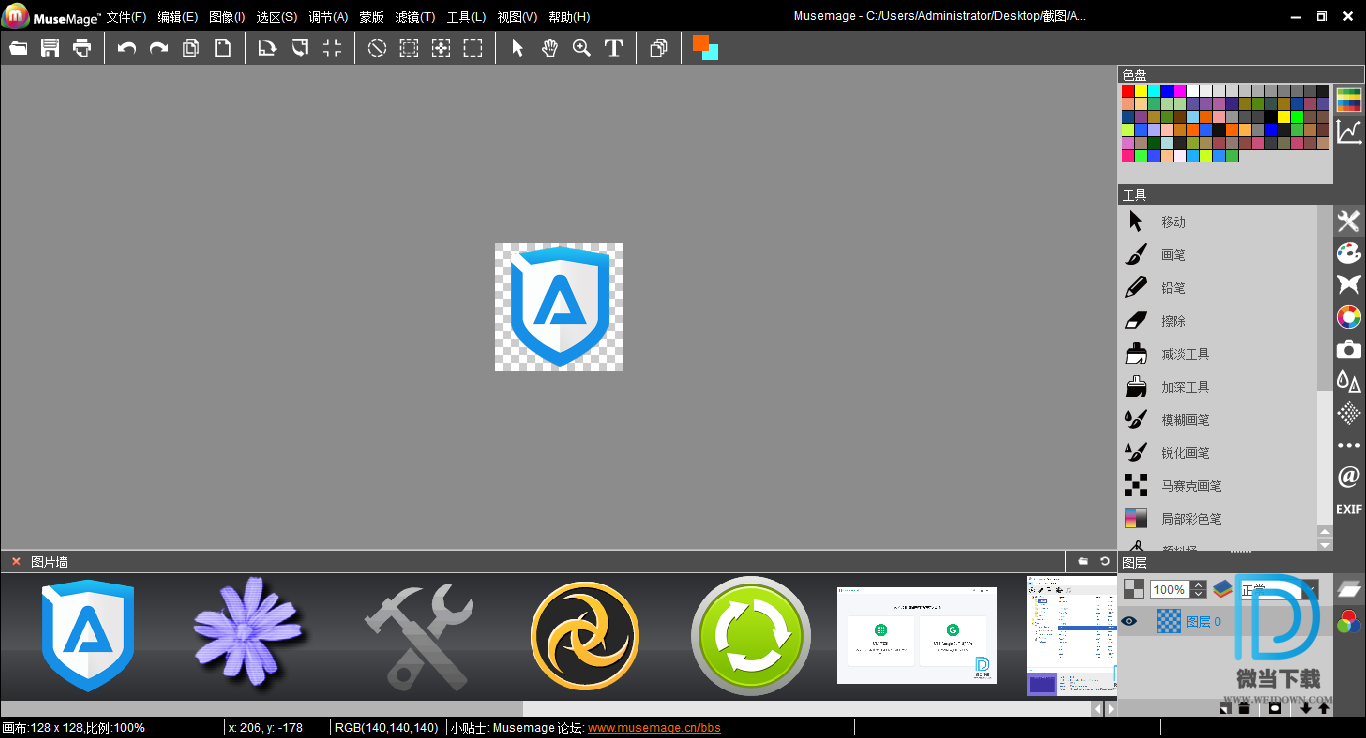
Task: Open the EXIF info sidebar tab
Action: point(1349,509)
